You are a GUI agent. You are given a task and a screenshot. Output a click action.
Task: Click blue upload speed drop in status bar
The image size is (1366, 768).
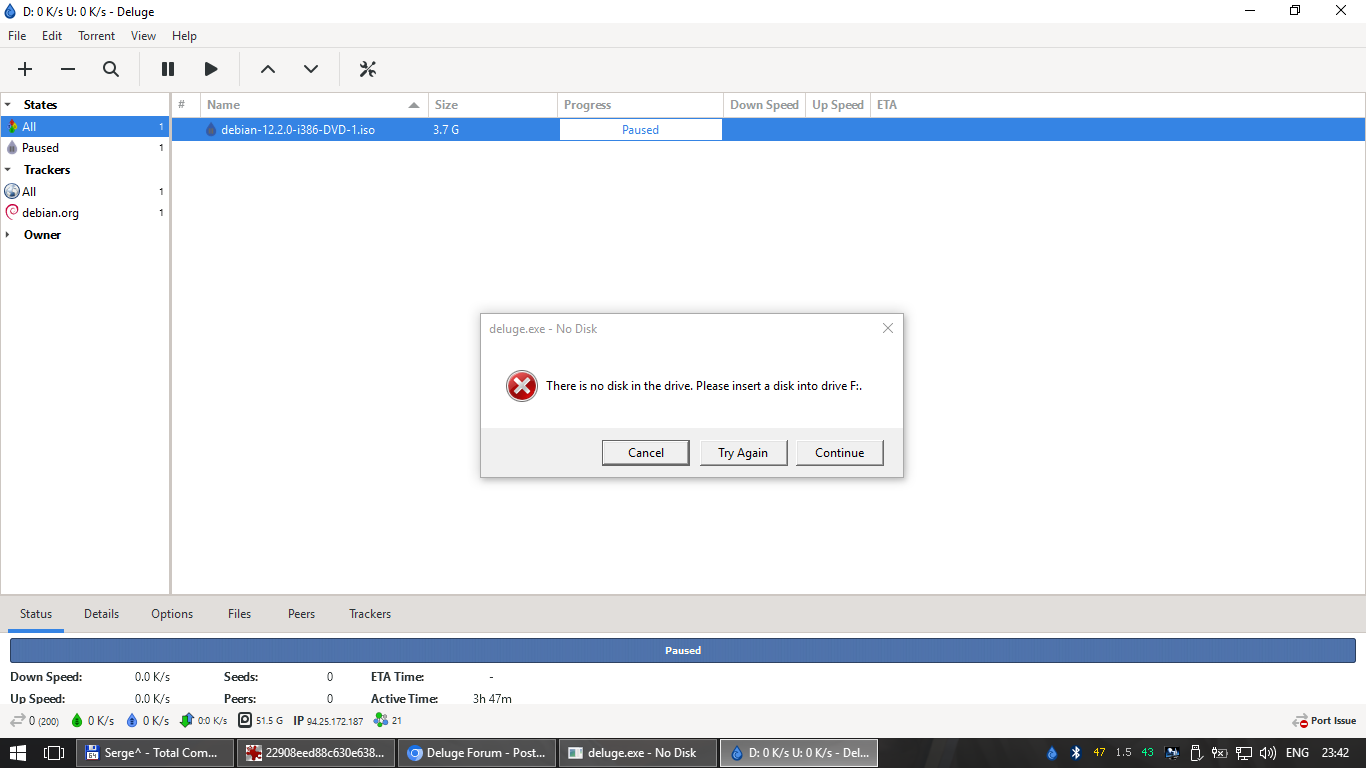coord(132,720)
